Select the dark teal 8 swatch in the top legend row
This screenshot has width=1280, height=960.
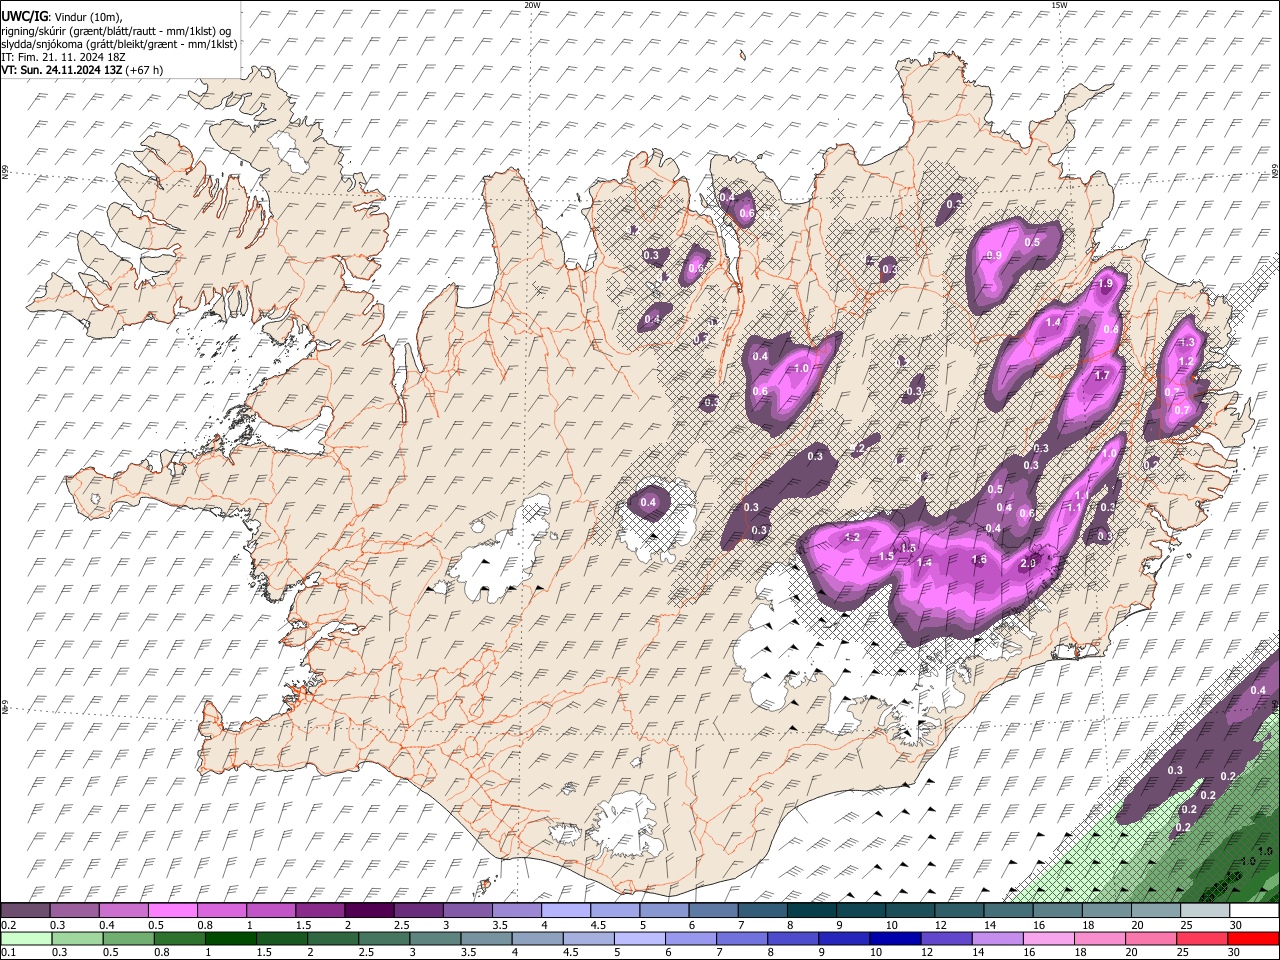[x=812, y=911]
